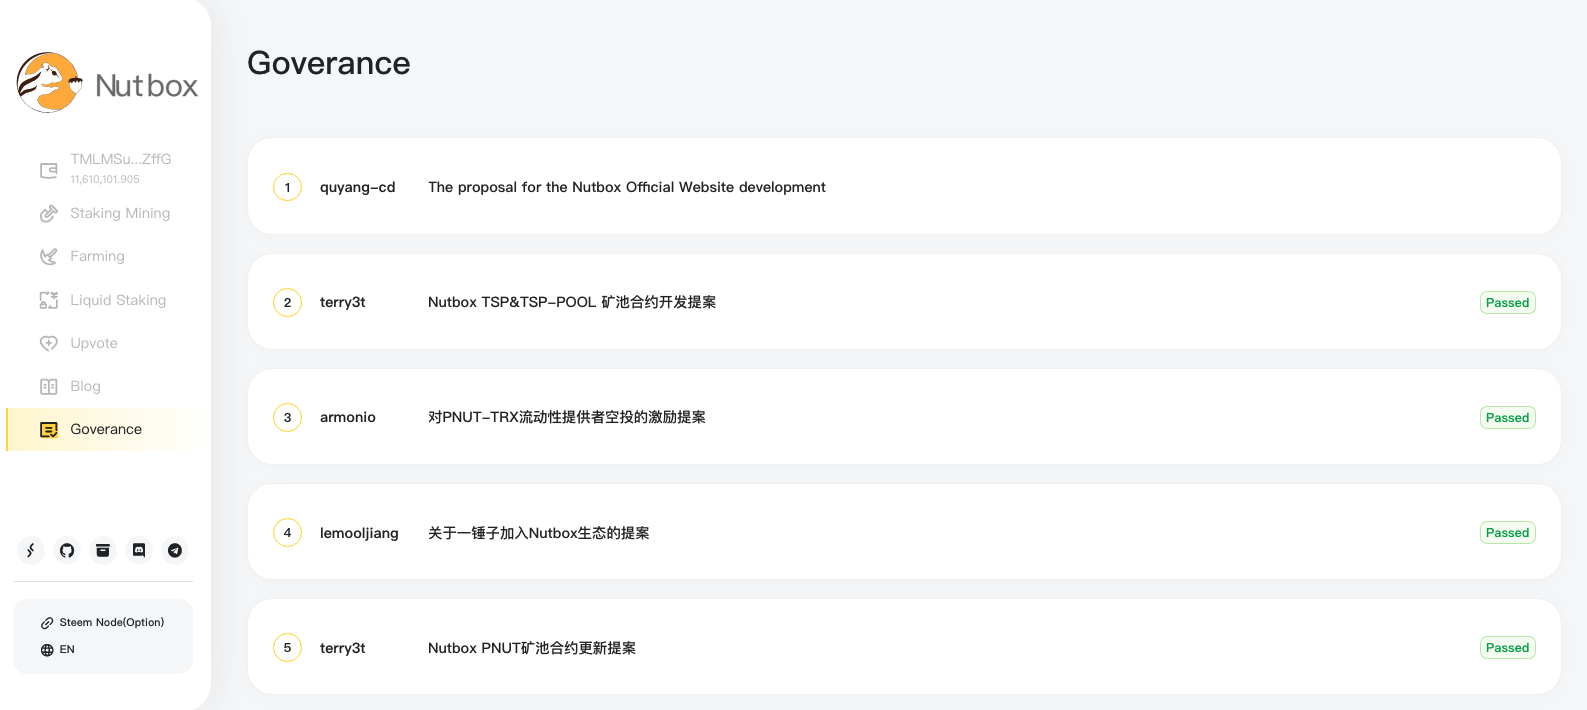The image size is (1587, 710).
Task: Click the balance 11,610,101.905
Action: [x=105, y=180]
